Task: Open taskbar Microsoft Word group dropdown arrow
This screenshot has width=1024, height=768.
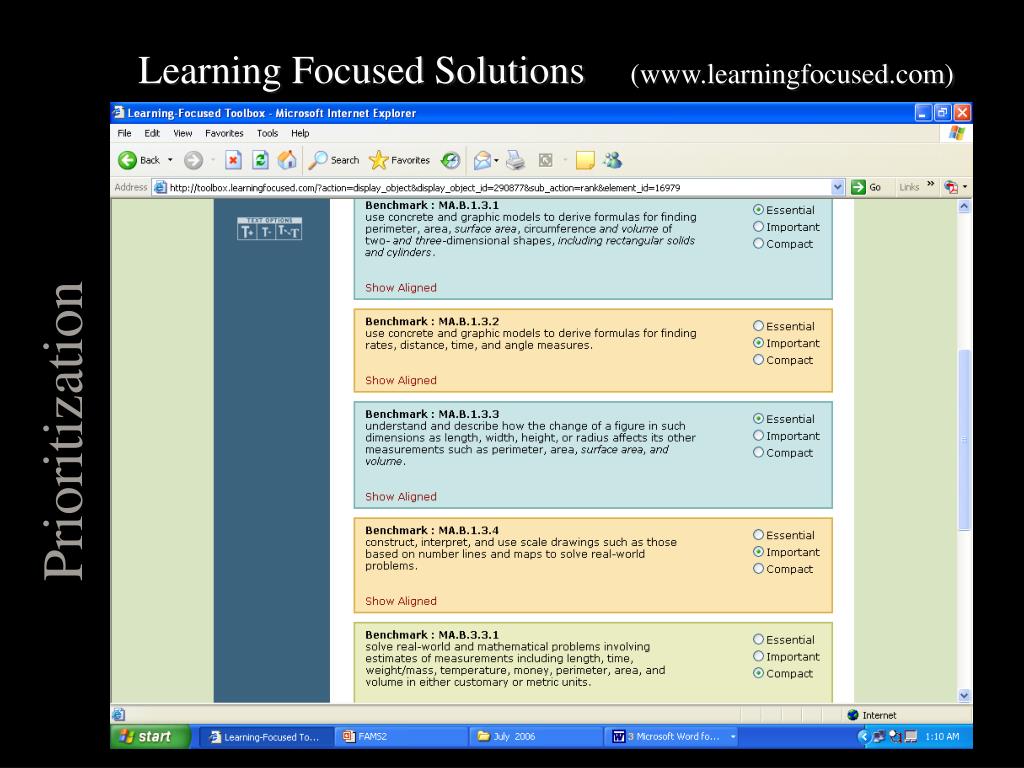Action: pyautogui.click(x=733, y=737)
